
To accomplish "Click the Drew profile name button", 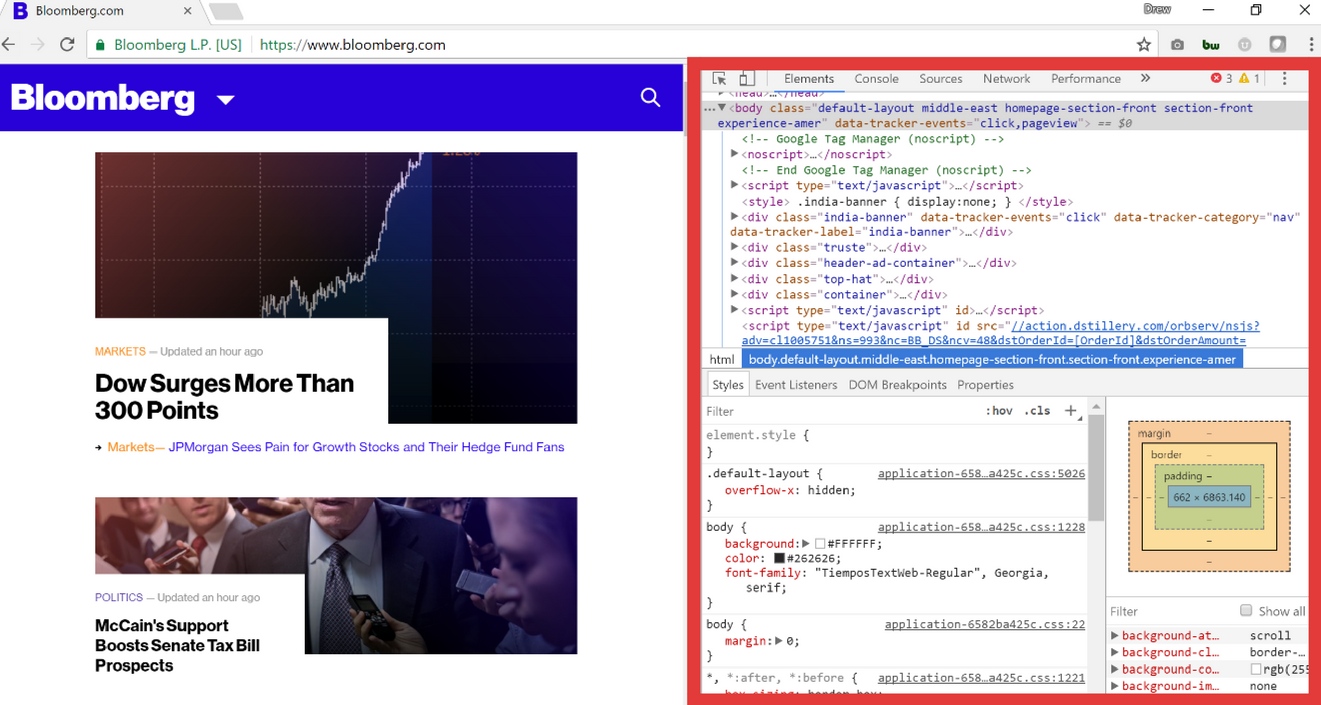I will (1157, 9).
